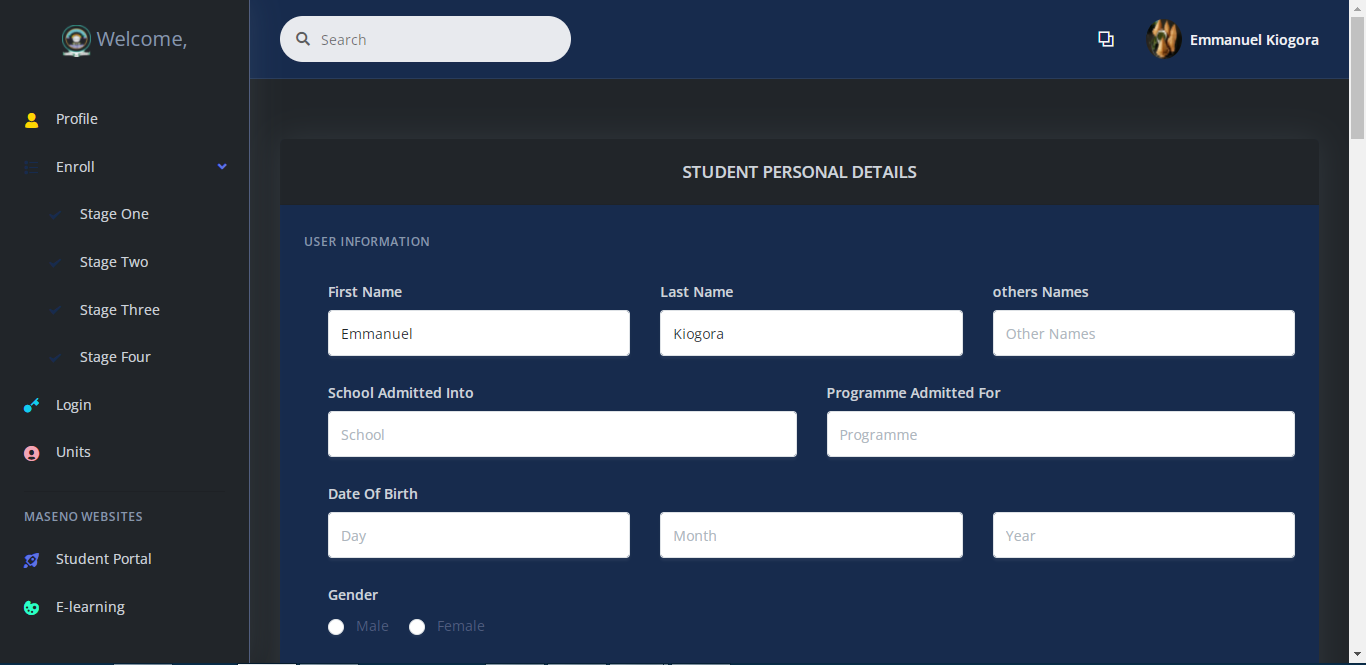
Task: Click the checkmark icon beside Stage Two
Action: [x=56, y=262]
